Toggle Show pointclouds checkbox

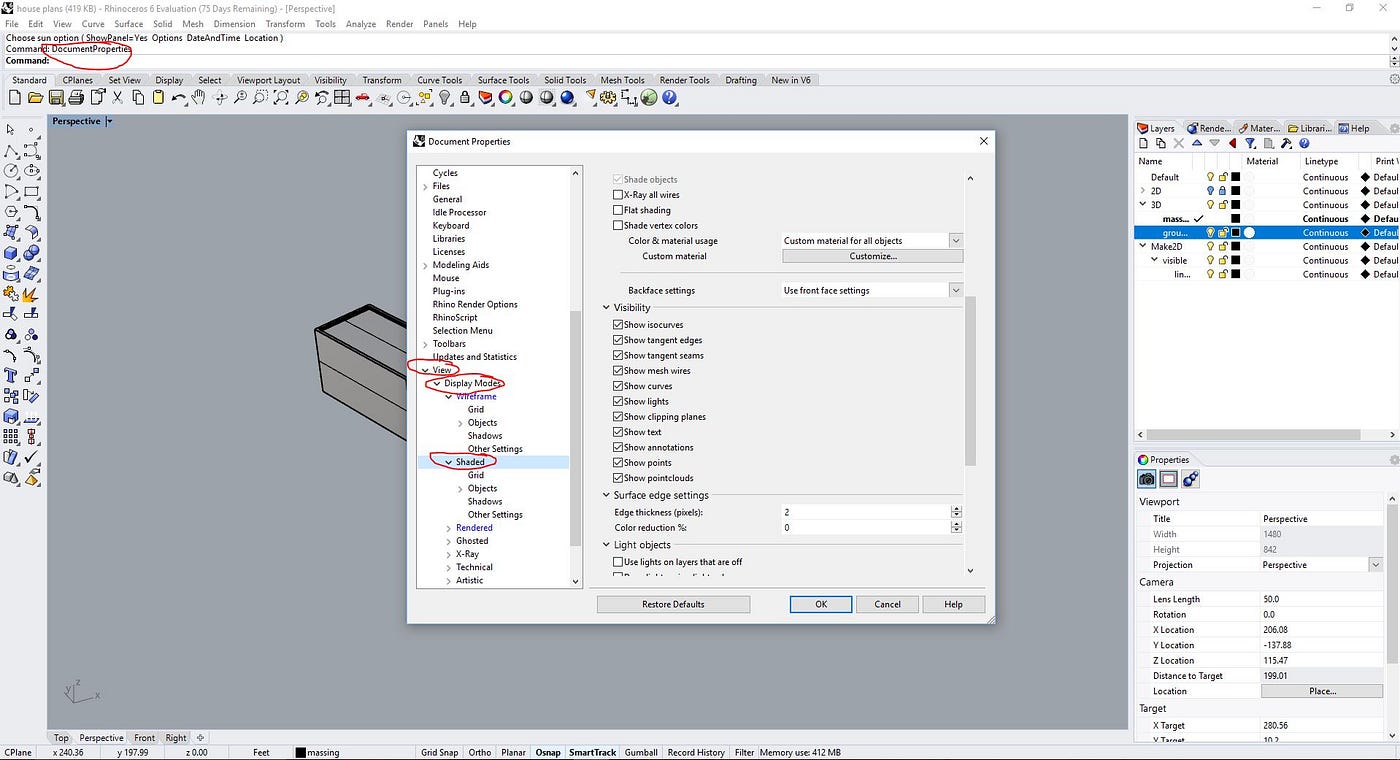617,478
